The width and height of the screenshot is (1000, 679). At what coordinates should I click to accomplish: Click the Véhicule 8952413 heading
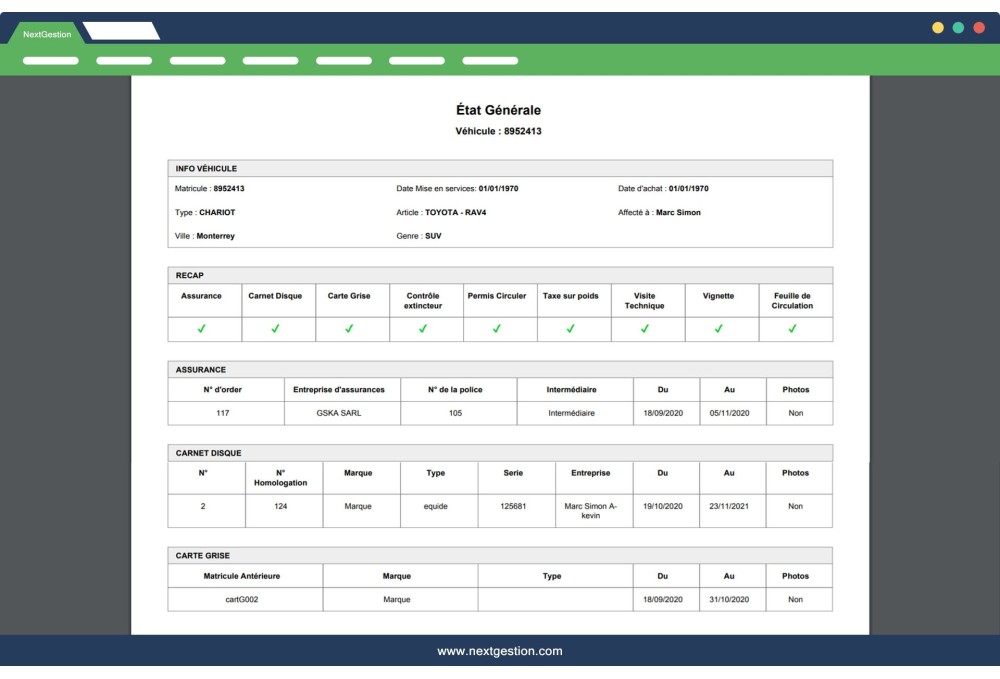click(x=500, y=133)
